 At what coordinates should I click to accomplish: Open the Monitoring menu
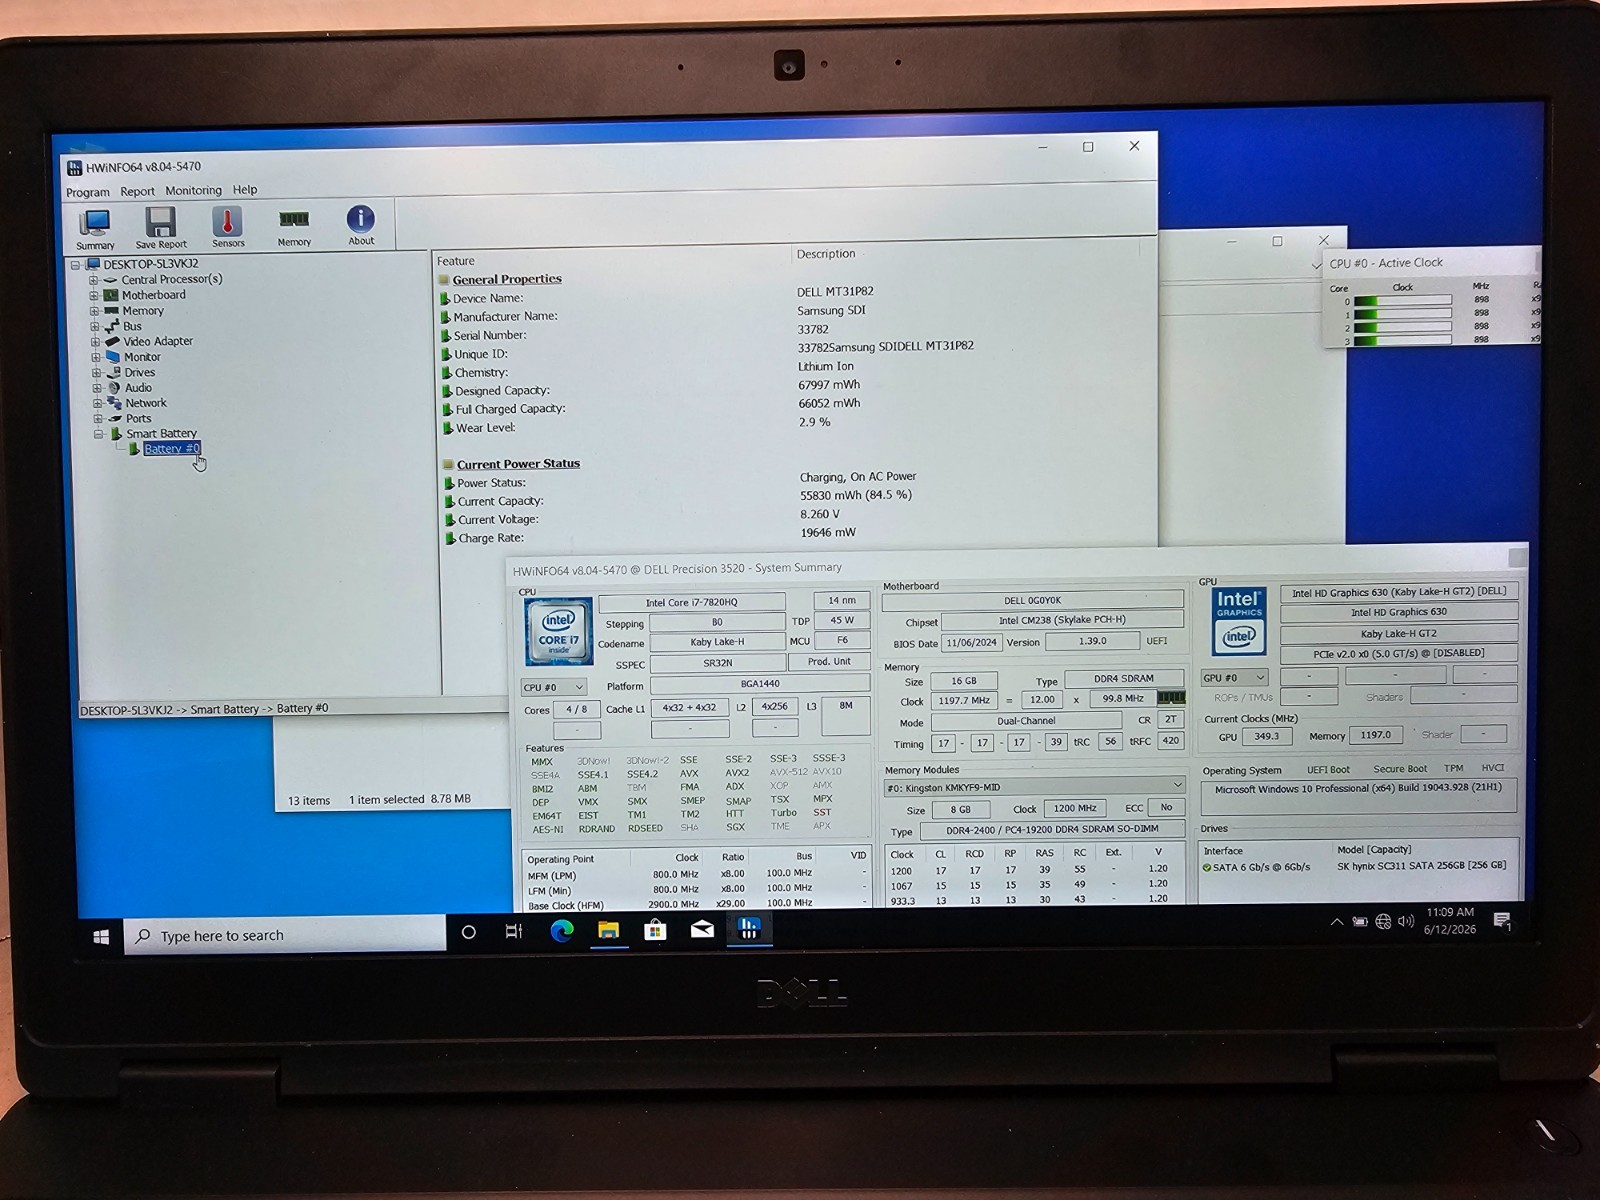coord(193,190)
